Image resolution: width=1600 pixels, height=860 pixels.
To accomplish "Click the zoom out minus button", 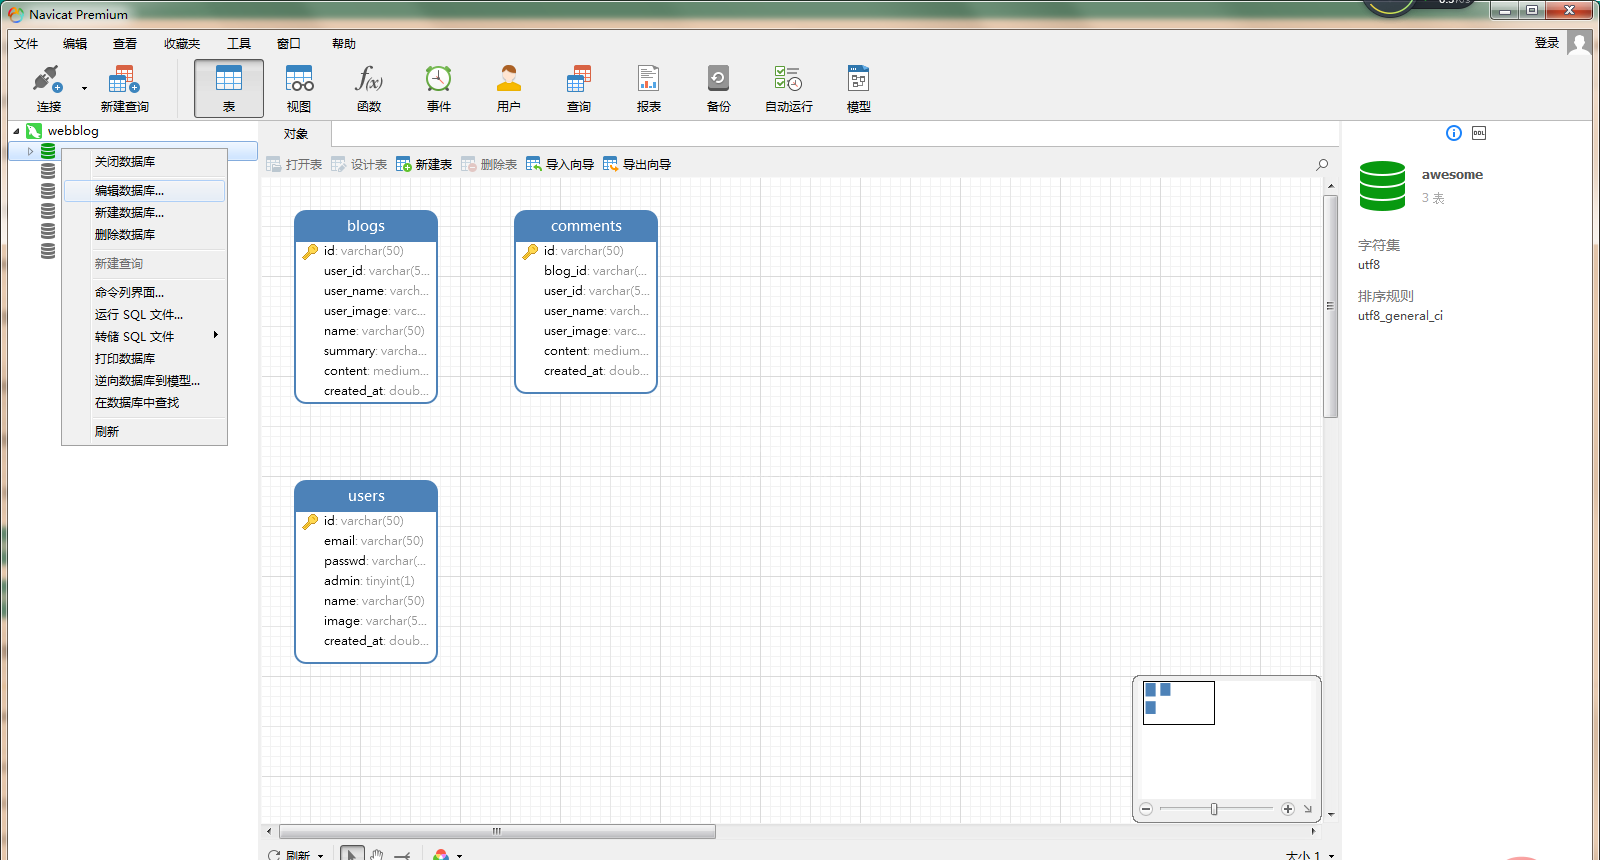I will click(x=1146, y=809).
